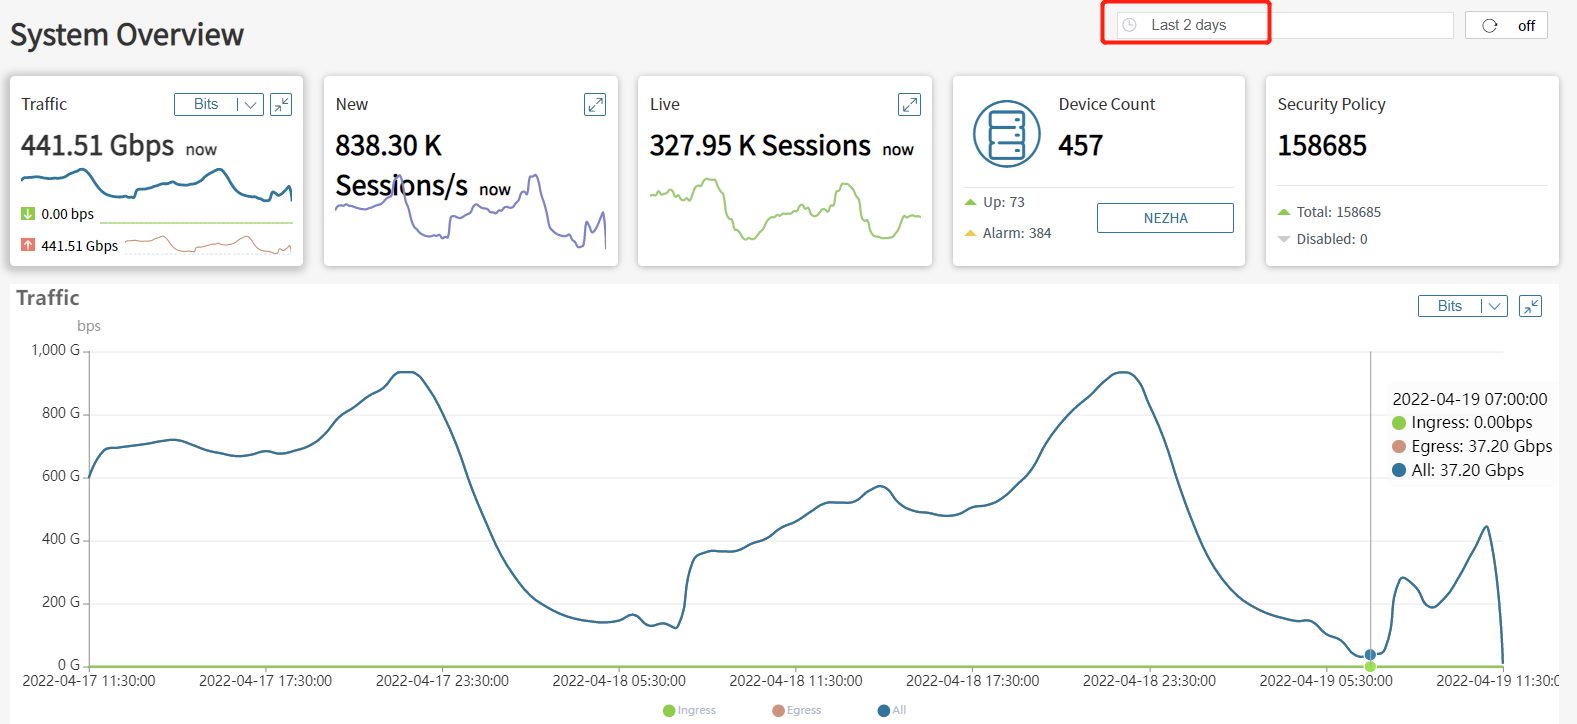
Task: Click the green download arrow icon
Action: (x=28, y=214)
